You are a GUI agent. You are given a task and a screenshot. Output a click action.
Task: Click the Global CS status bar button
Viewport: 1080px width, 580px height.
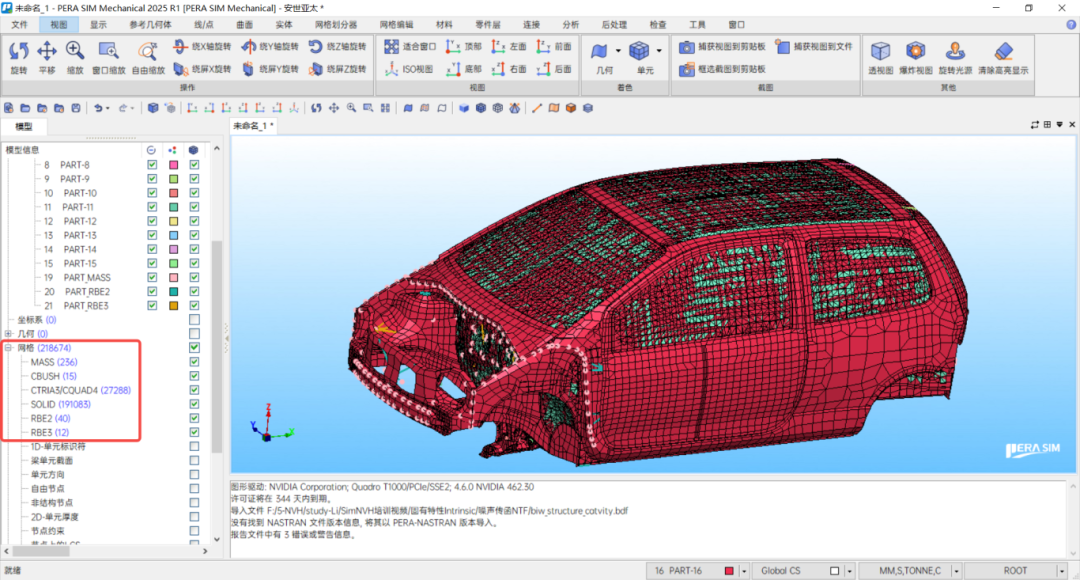tap(782, 571)
